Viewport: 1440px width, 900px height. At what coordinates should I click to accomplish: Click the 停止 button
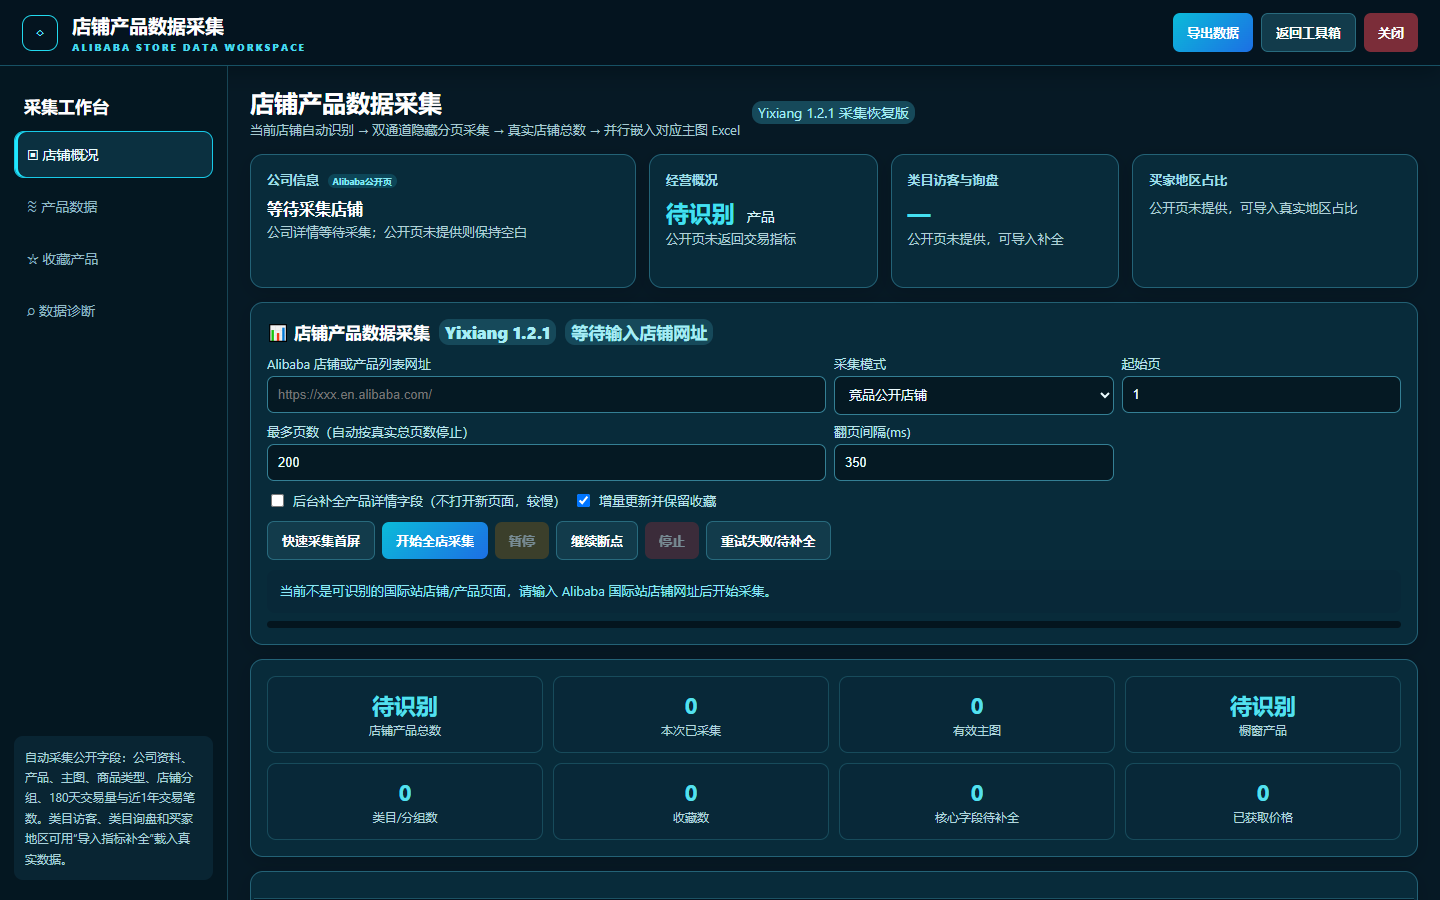[x=672, y=541]
